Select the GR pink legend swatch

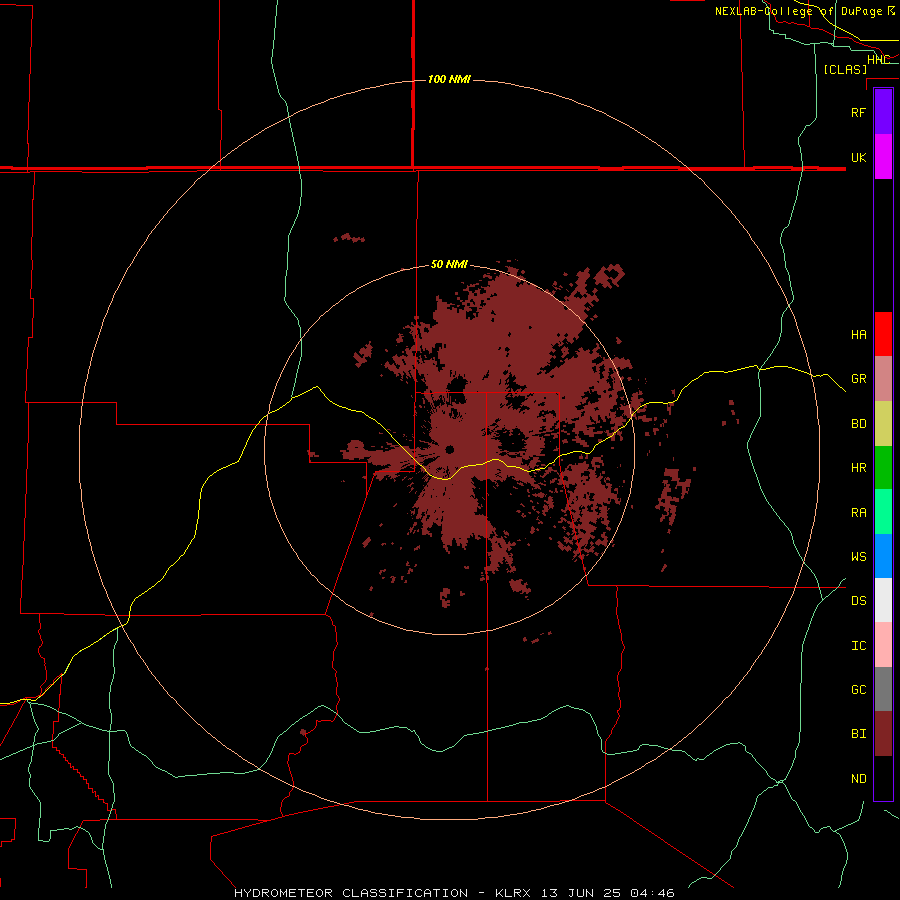coord(883,379)
